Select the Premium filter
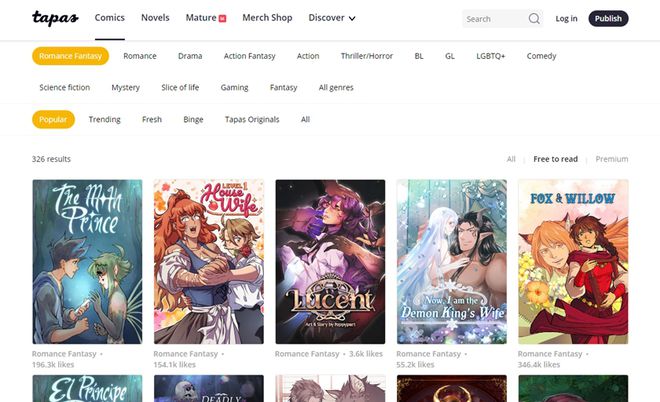This screenshot has height=402, width=660. (612, 159)
